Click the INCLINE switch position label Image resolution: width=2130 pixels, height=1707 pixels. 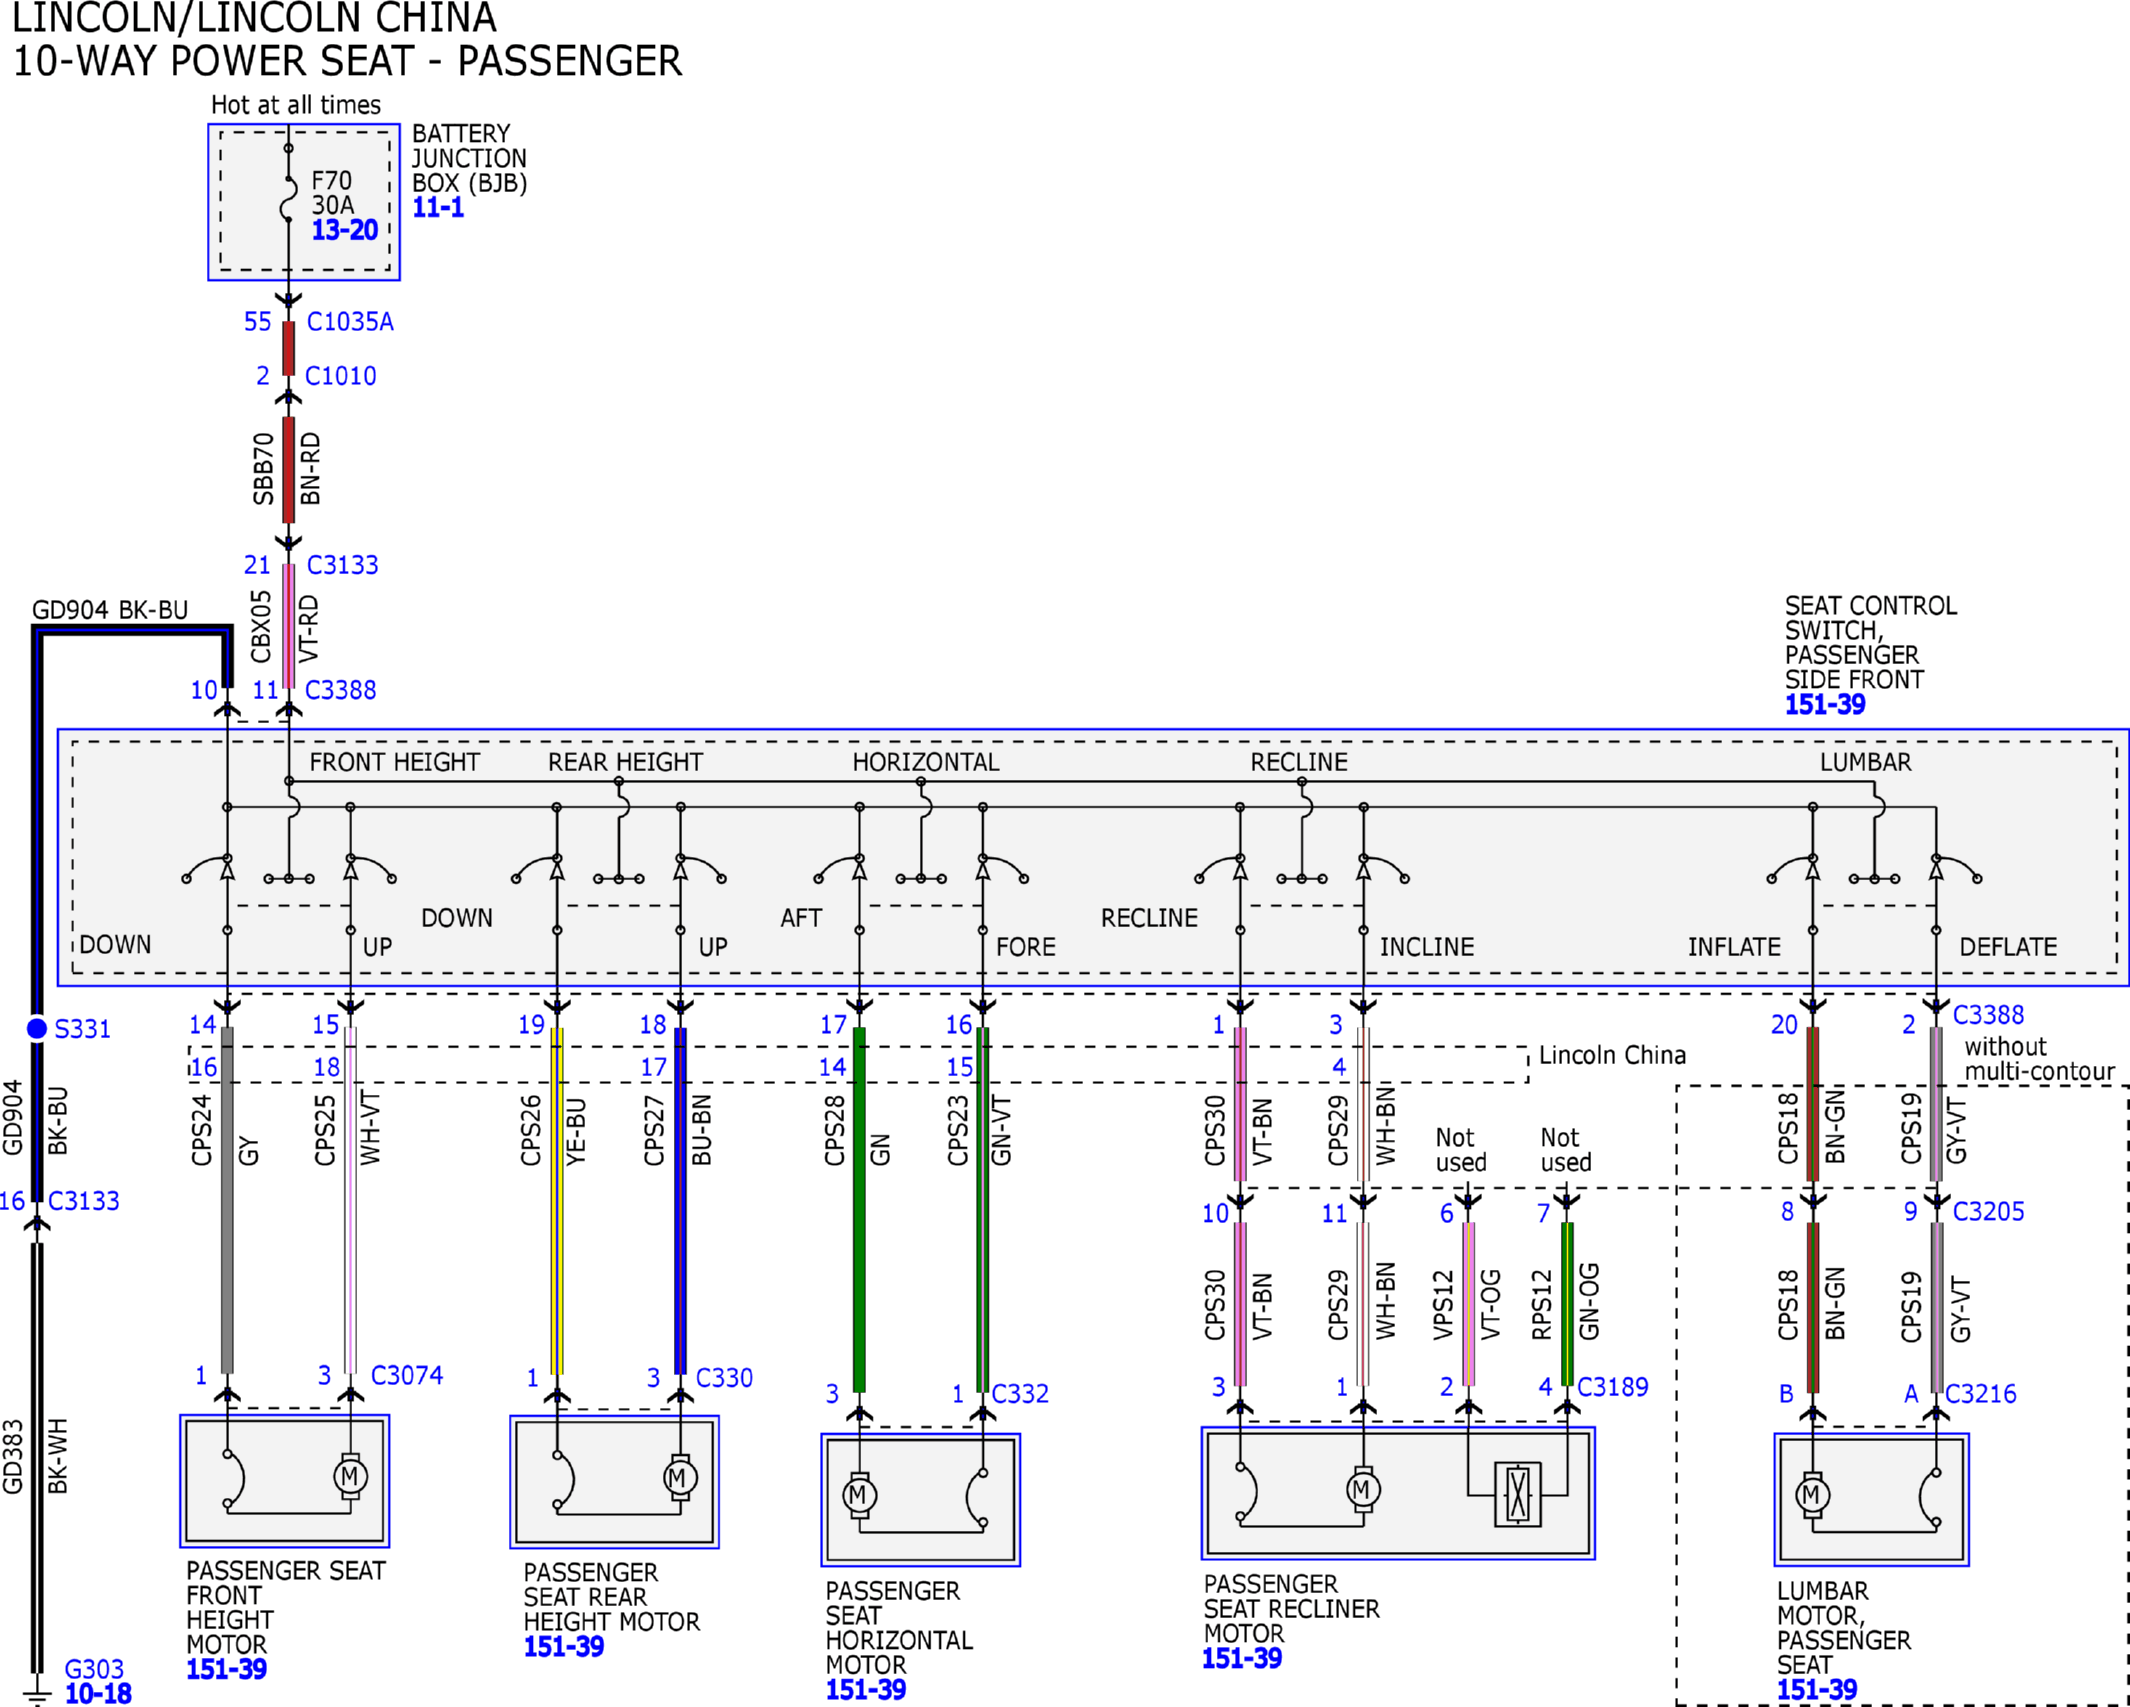point(1427,947)
